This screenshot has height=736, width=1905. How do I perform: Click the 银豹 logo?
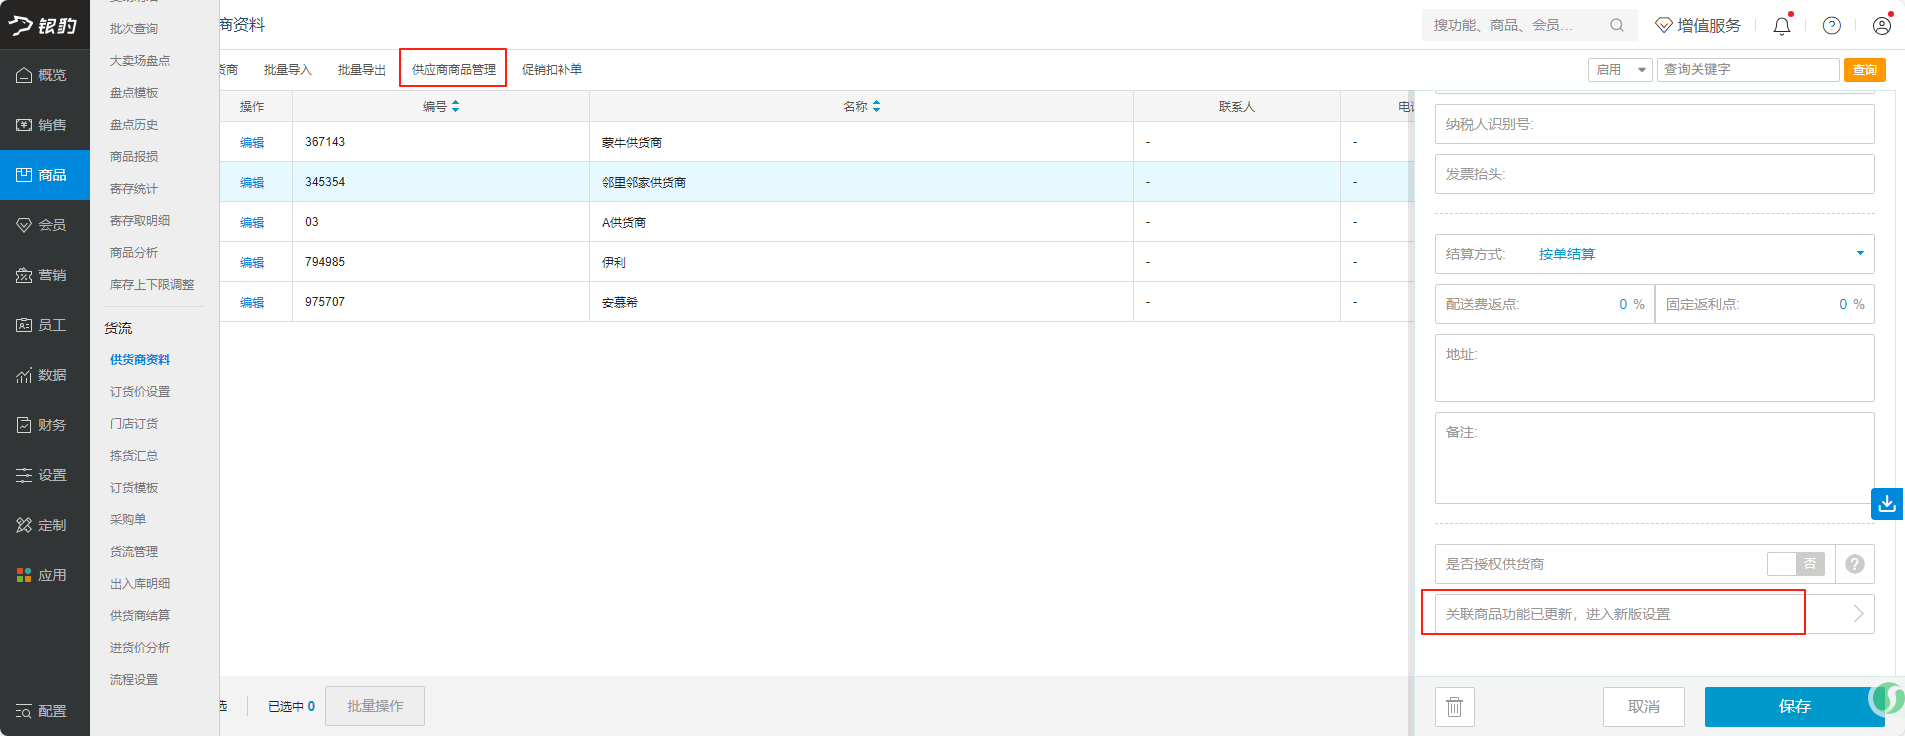click(43, 25)
